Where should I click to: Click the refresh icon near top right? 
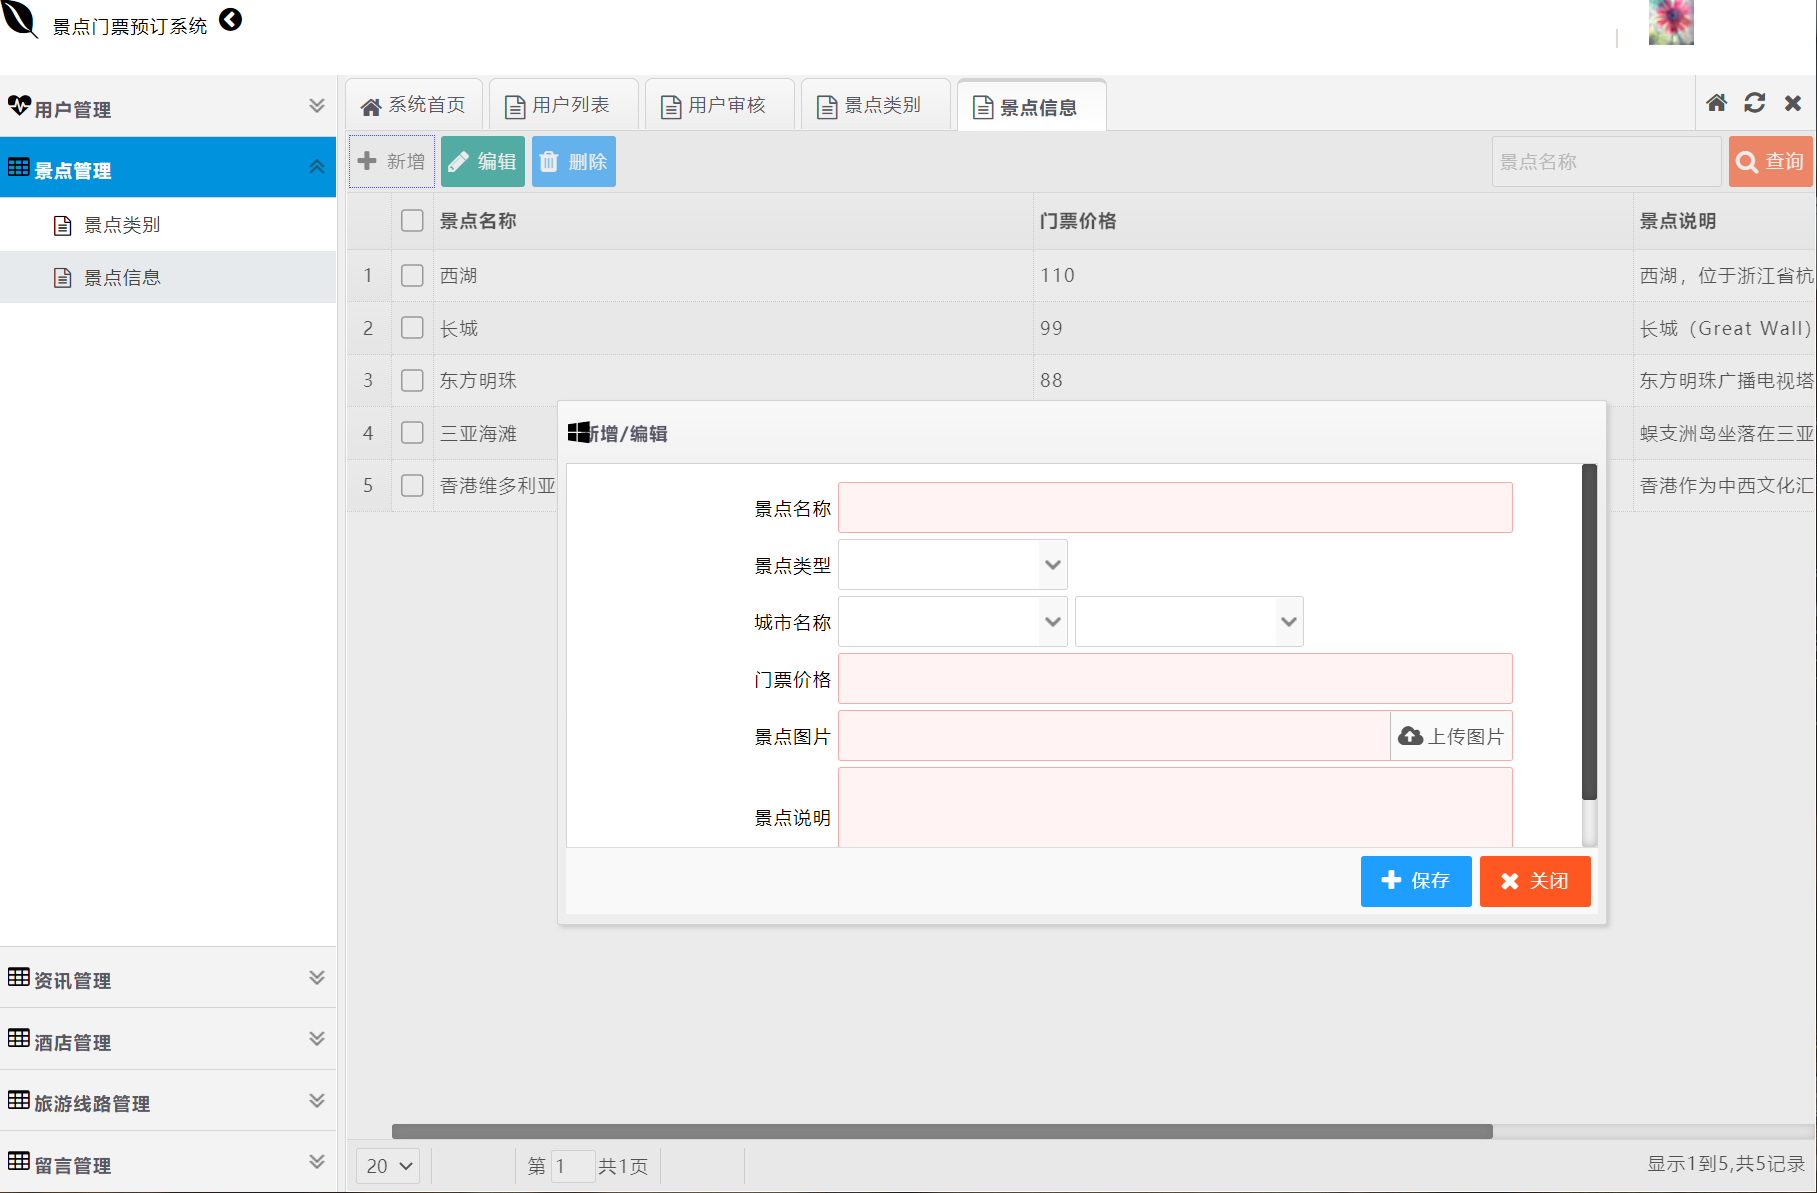click(x=1754, y=102)
